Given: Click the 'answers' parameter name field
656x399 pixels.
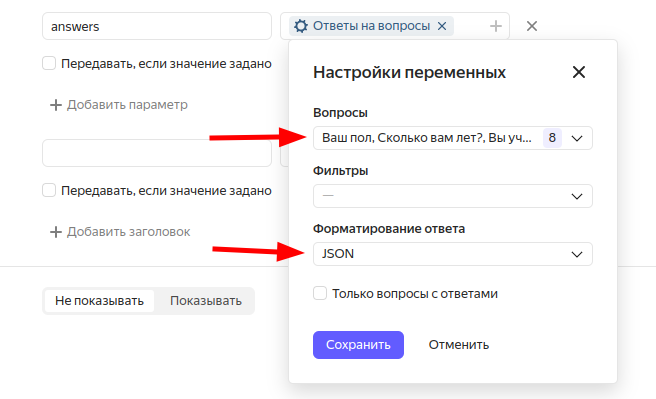Looking at the screenshot, I should tap(157, 26).
